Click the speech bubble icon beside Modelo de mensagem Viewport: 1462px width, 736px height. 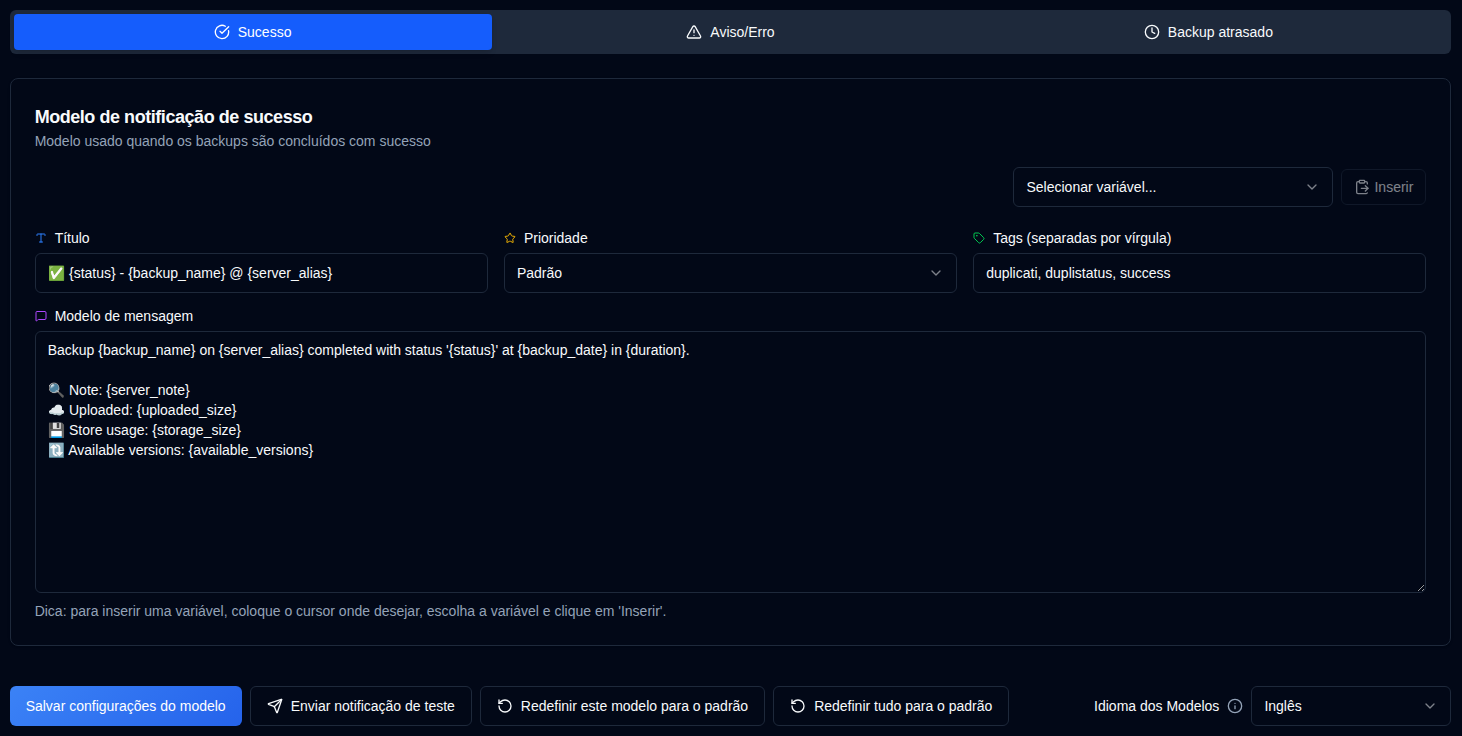pyautogui.click(x=41, y=316)
